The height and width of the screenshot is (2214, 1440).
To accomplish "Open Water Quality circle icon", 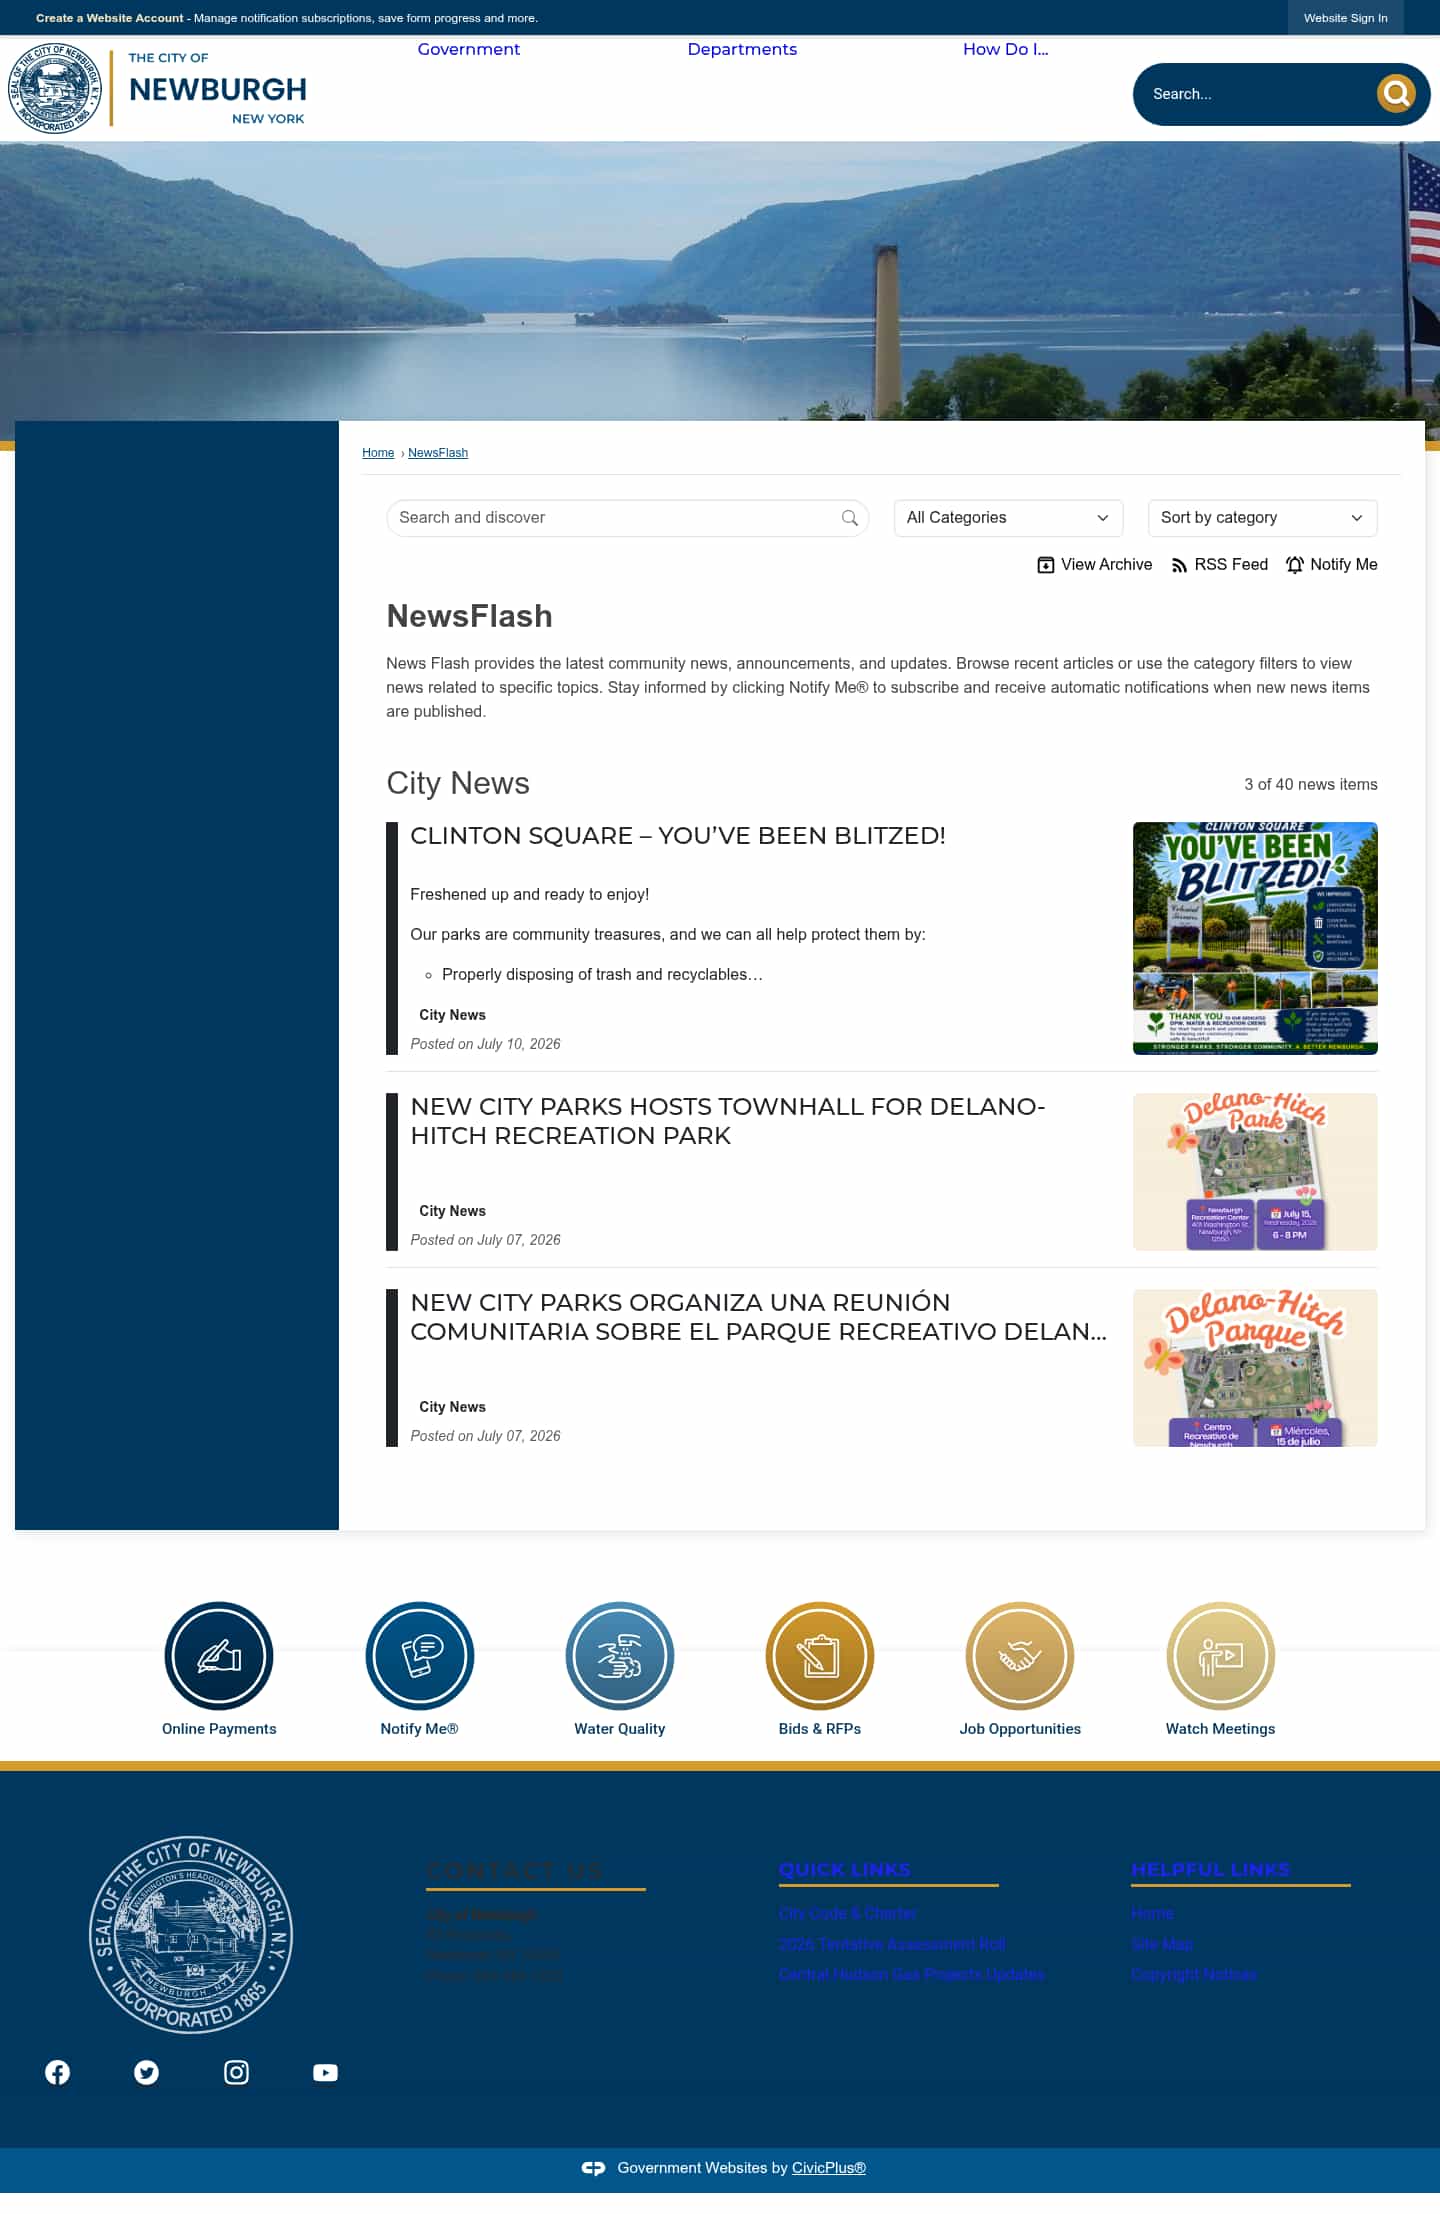I will pos(619,1656).
